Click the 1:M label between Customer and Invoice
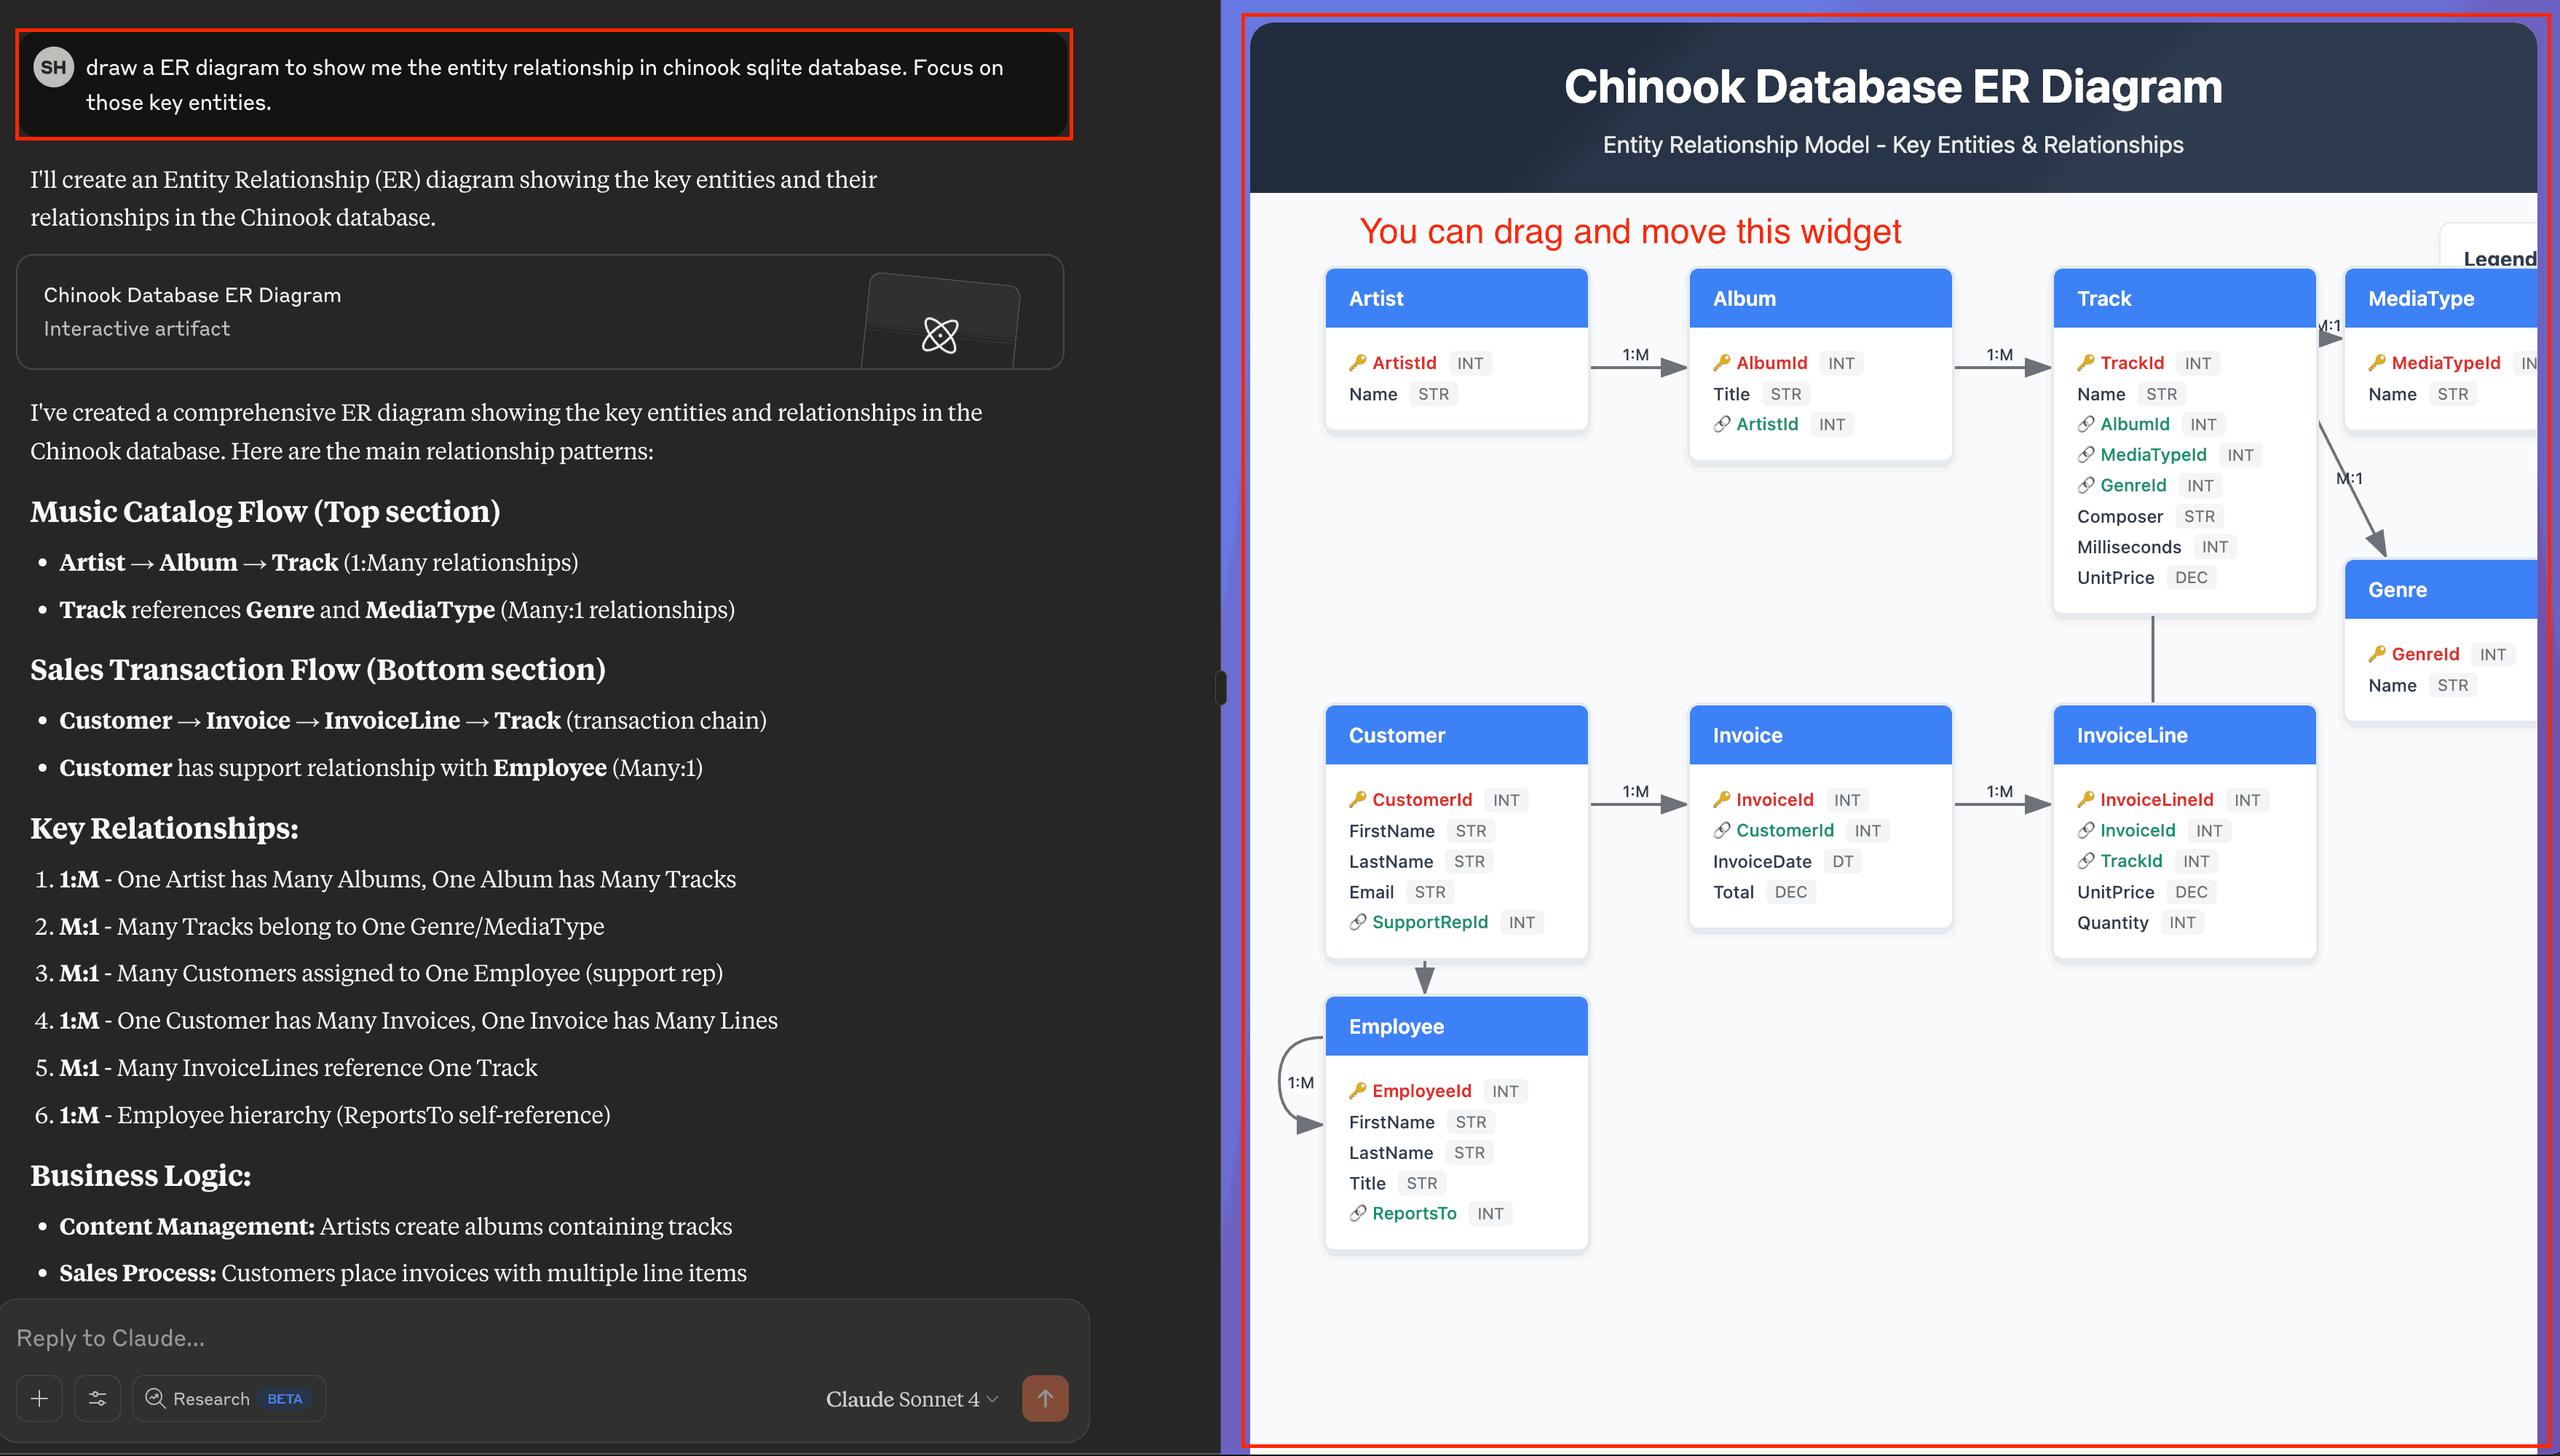This screenshot has width=2560, height=1456. tap(1635, 792)
